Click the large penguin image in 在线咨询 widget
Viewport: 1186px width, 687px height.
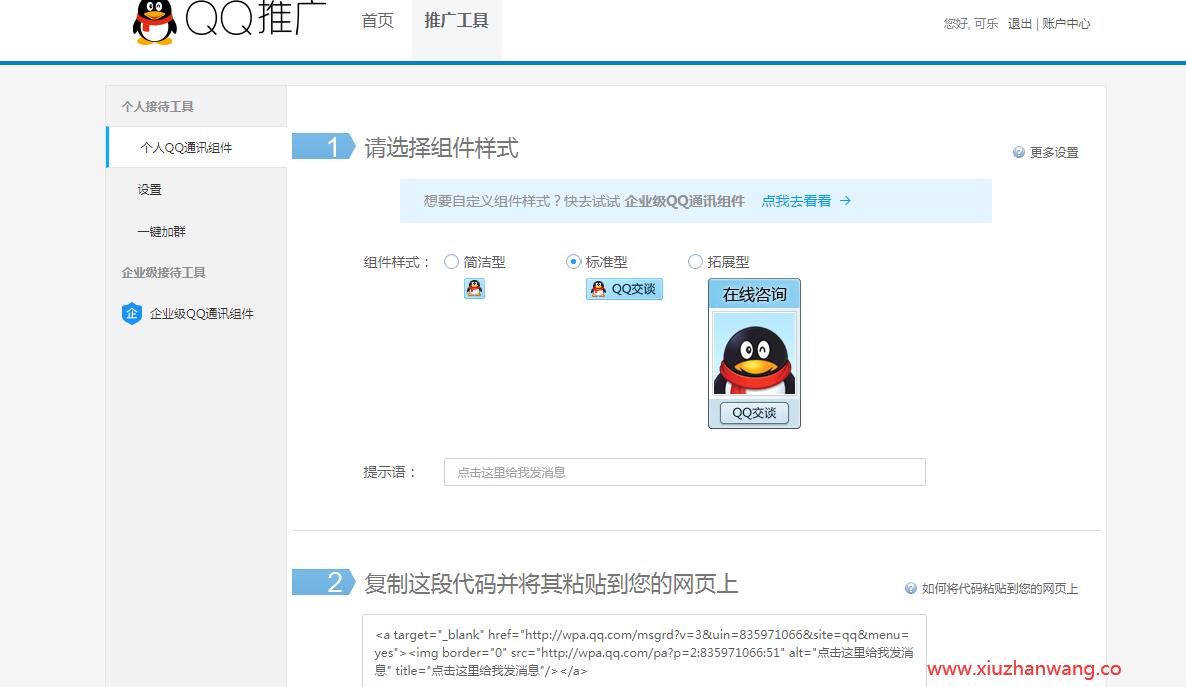tap(754, 353)
